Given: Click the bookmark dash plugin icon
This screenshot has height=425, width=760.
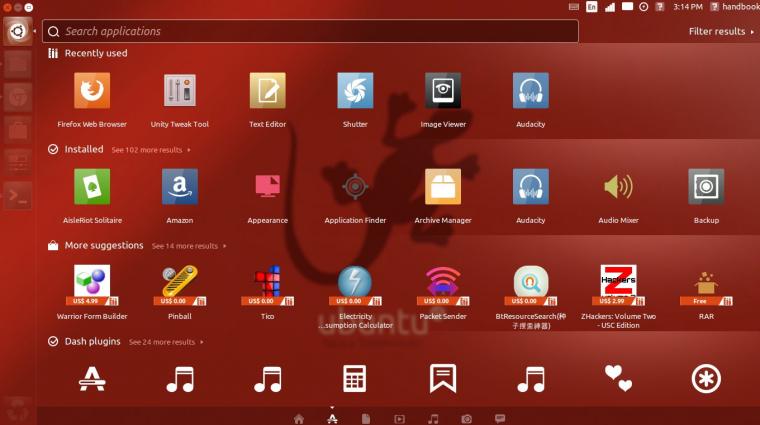Looking at the screenshot, I should point(443,378).
